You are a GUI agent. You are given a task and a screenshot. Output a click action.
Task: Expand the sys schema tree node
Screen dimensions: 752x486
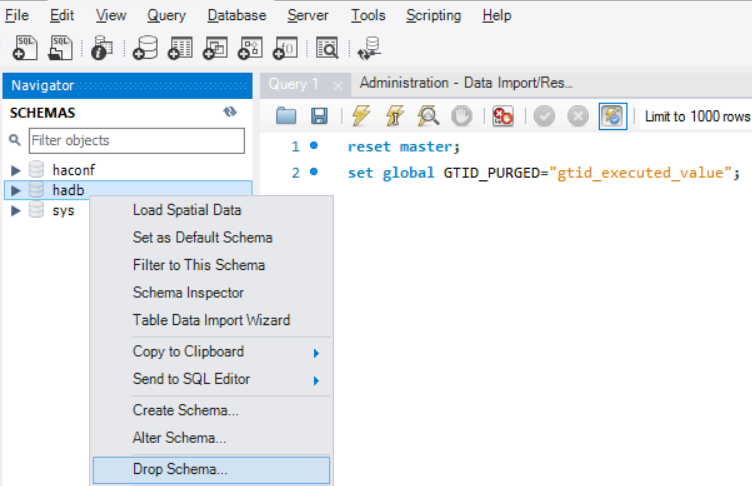tap(16, 211)
